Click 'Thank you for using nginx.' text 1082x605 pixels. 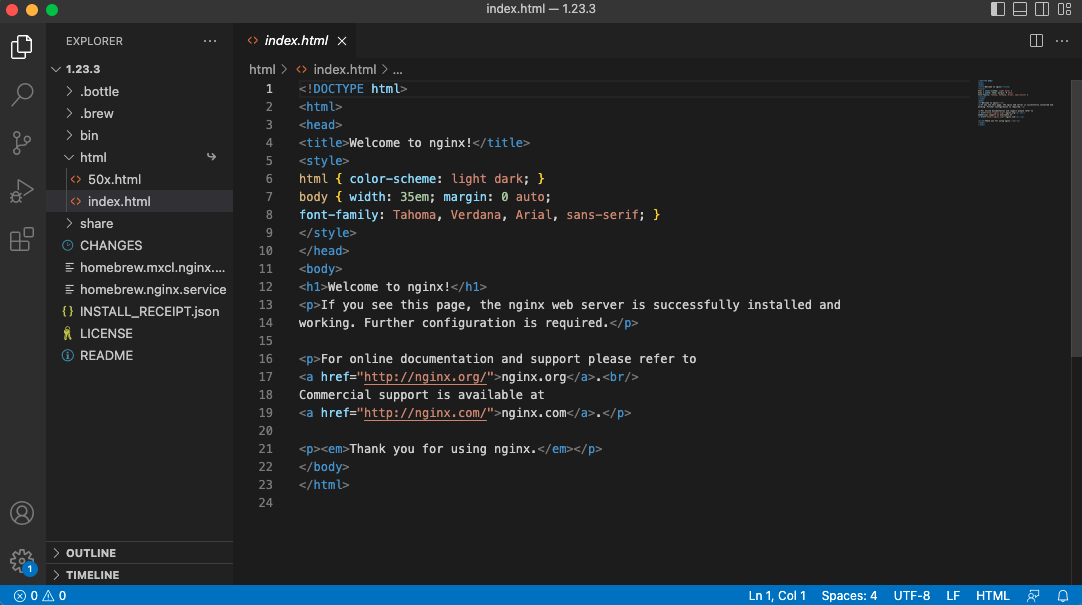tap(442, 449)
